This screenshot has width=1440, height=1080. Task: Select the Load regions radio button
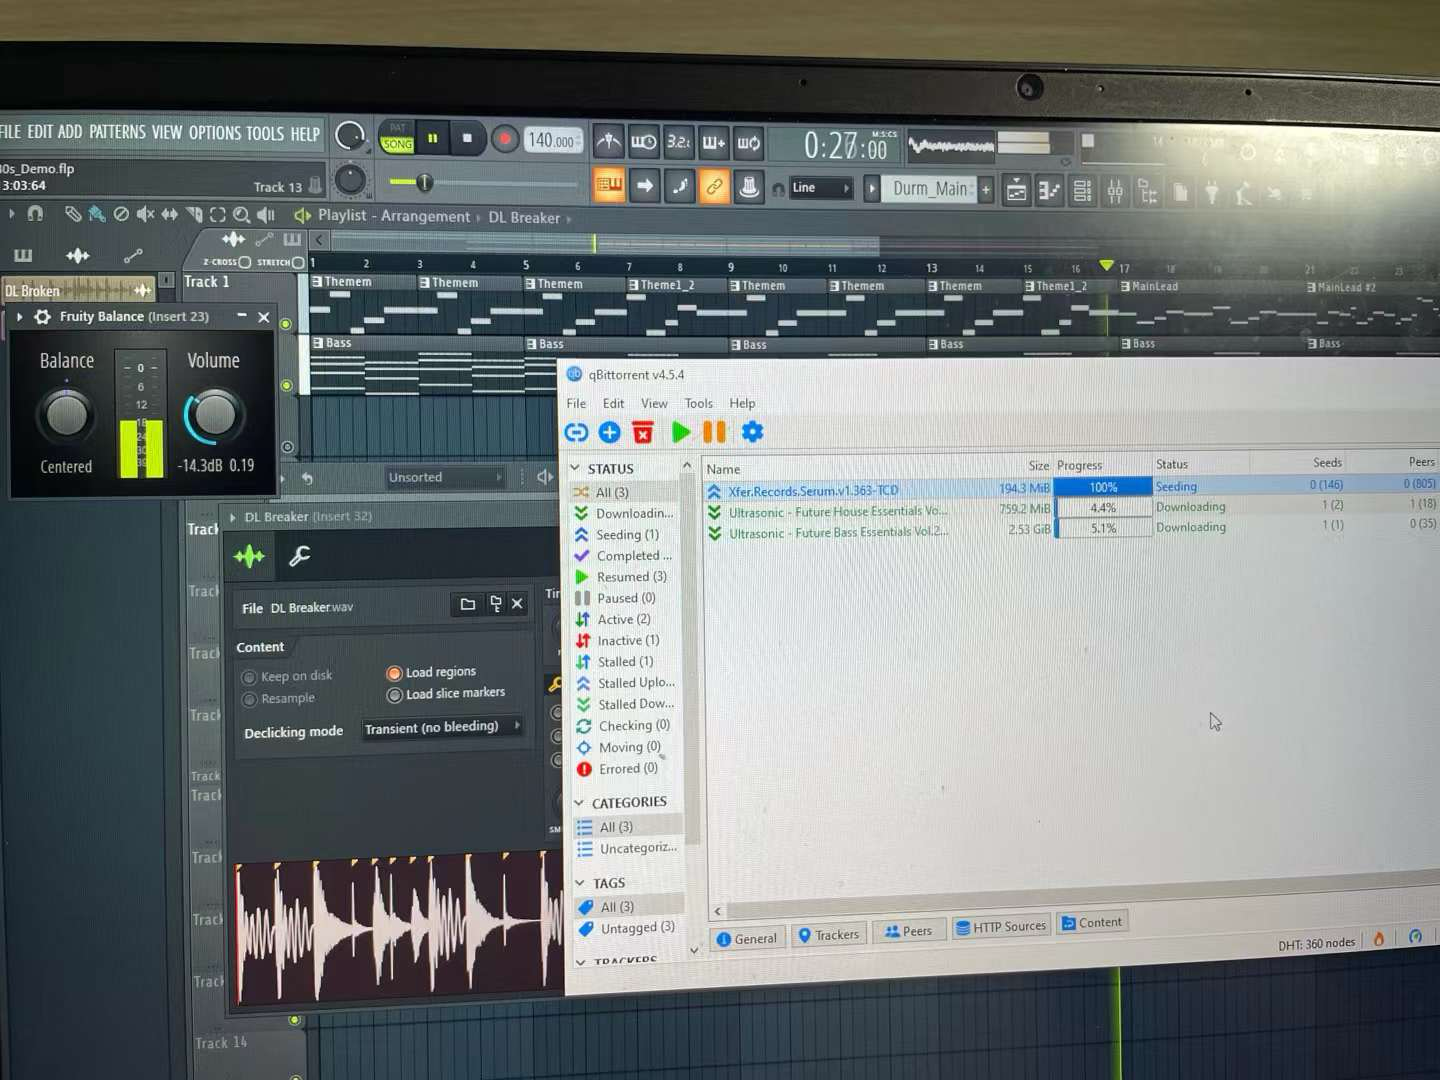(x=394, y=673)
